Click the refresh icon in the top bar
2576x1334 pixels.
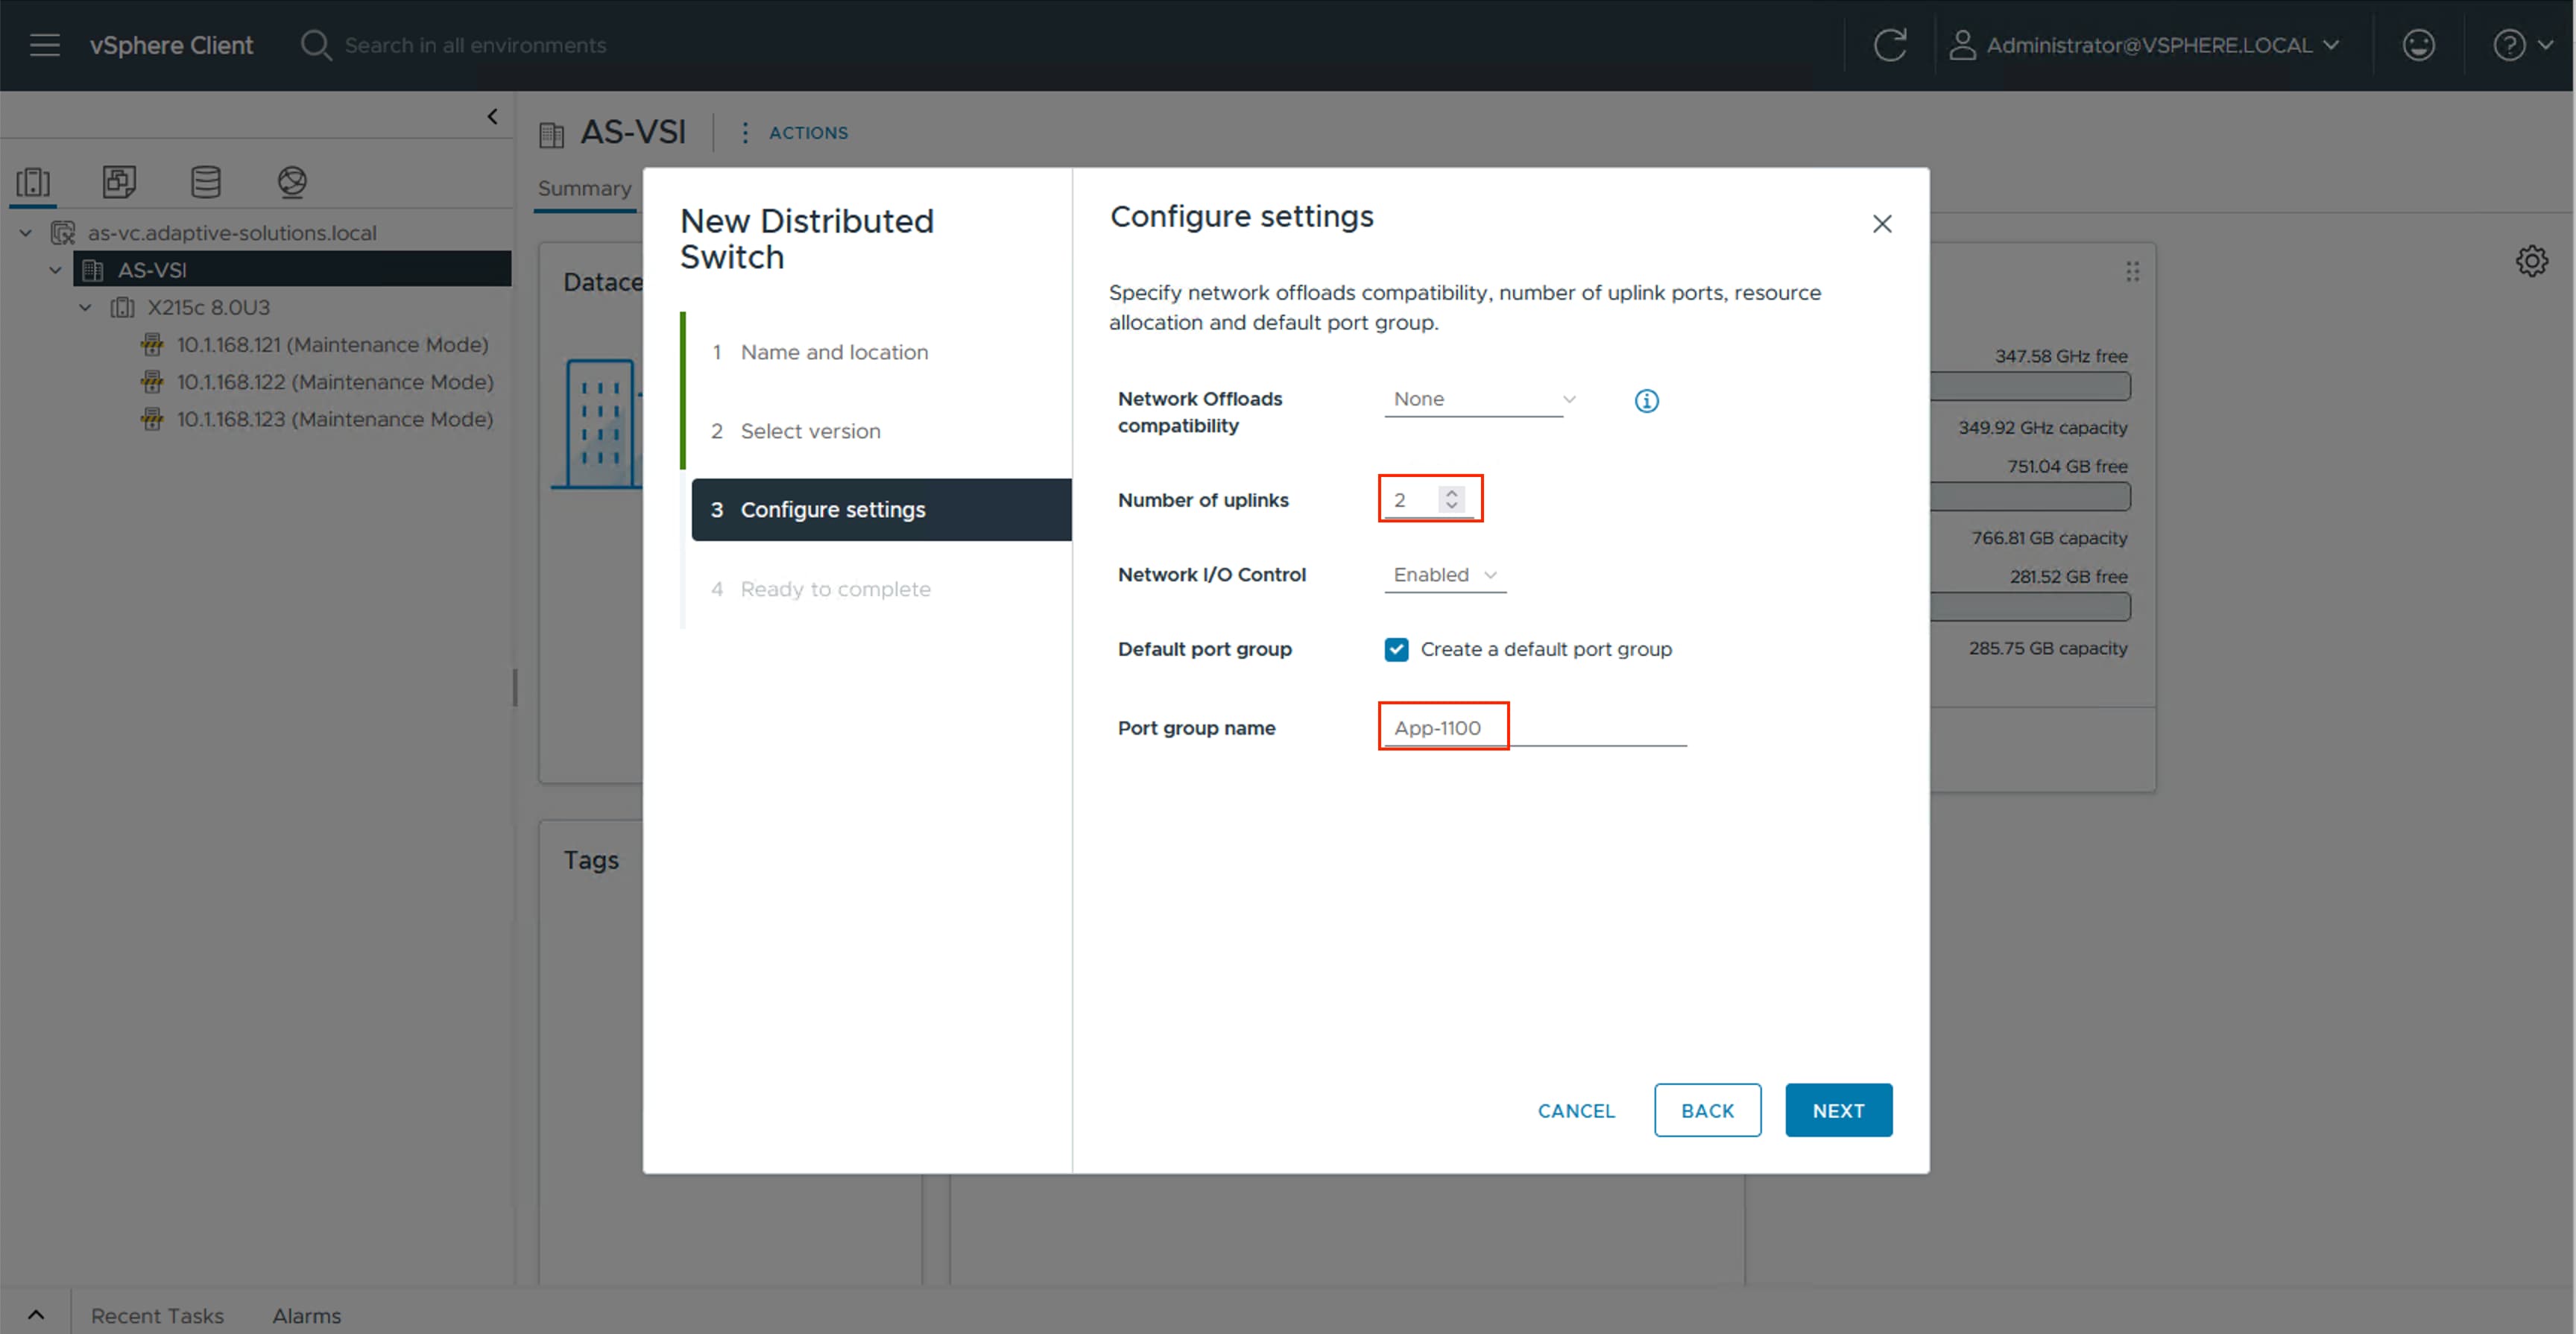(x=1890, y=45)
